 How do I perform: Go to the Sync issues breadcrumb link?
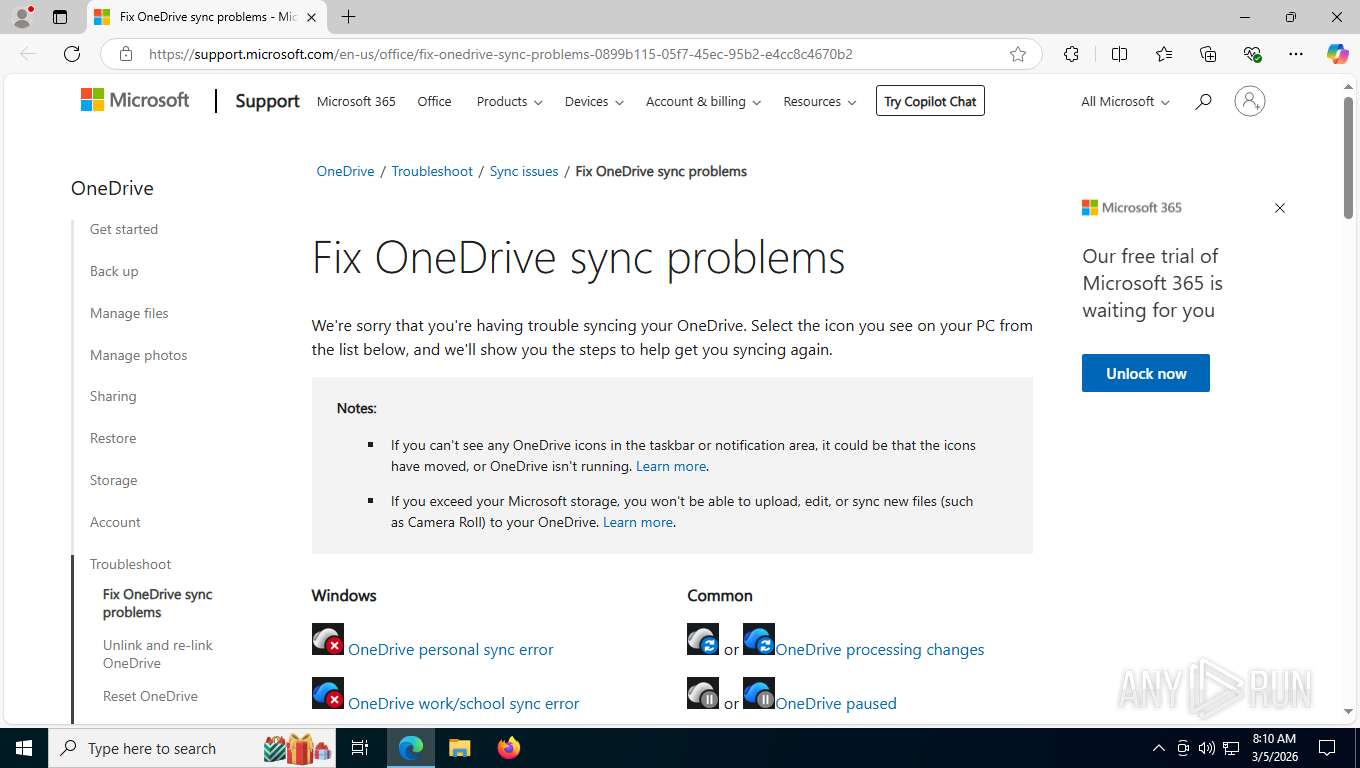[524, 171]
